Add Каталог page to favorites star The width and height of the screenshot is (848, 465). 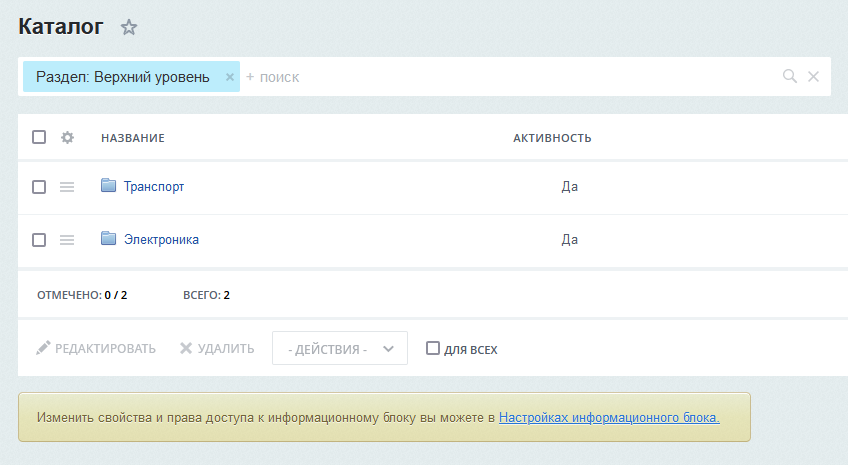pyautogui.click(x=129, y=27)
